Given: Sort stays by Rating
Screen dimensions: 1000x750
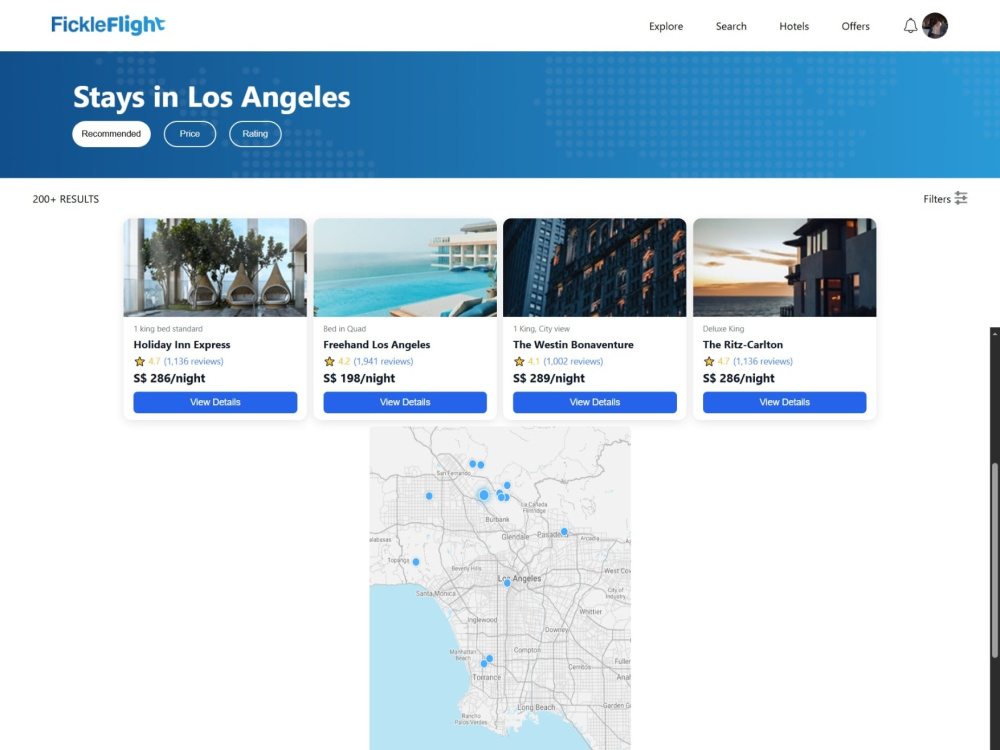Looking at the screenshot, I should click(255, 134).
